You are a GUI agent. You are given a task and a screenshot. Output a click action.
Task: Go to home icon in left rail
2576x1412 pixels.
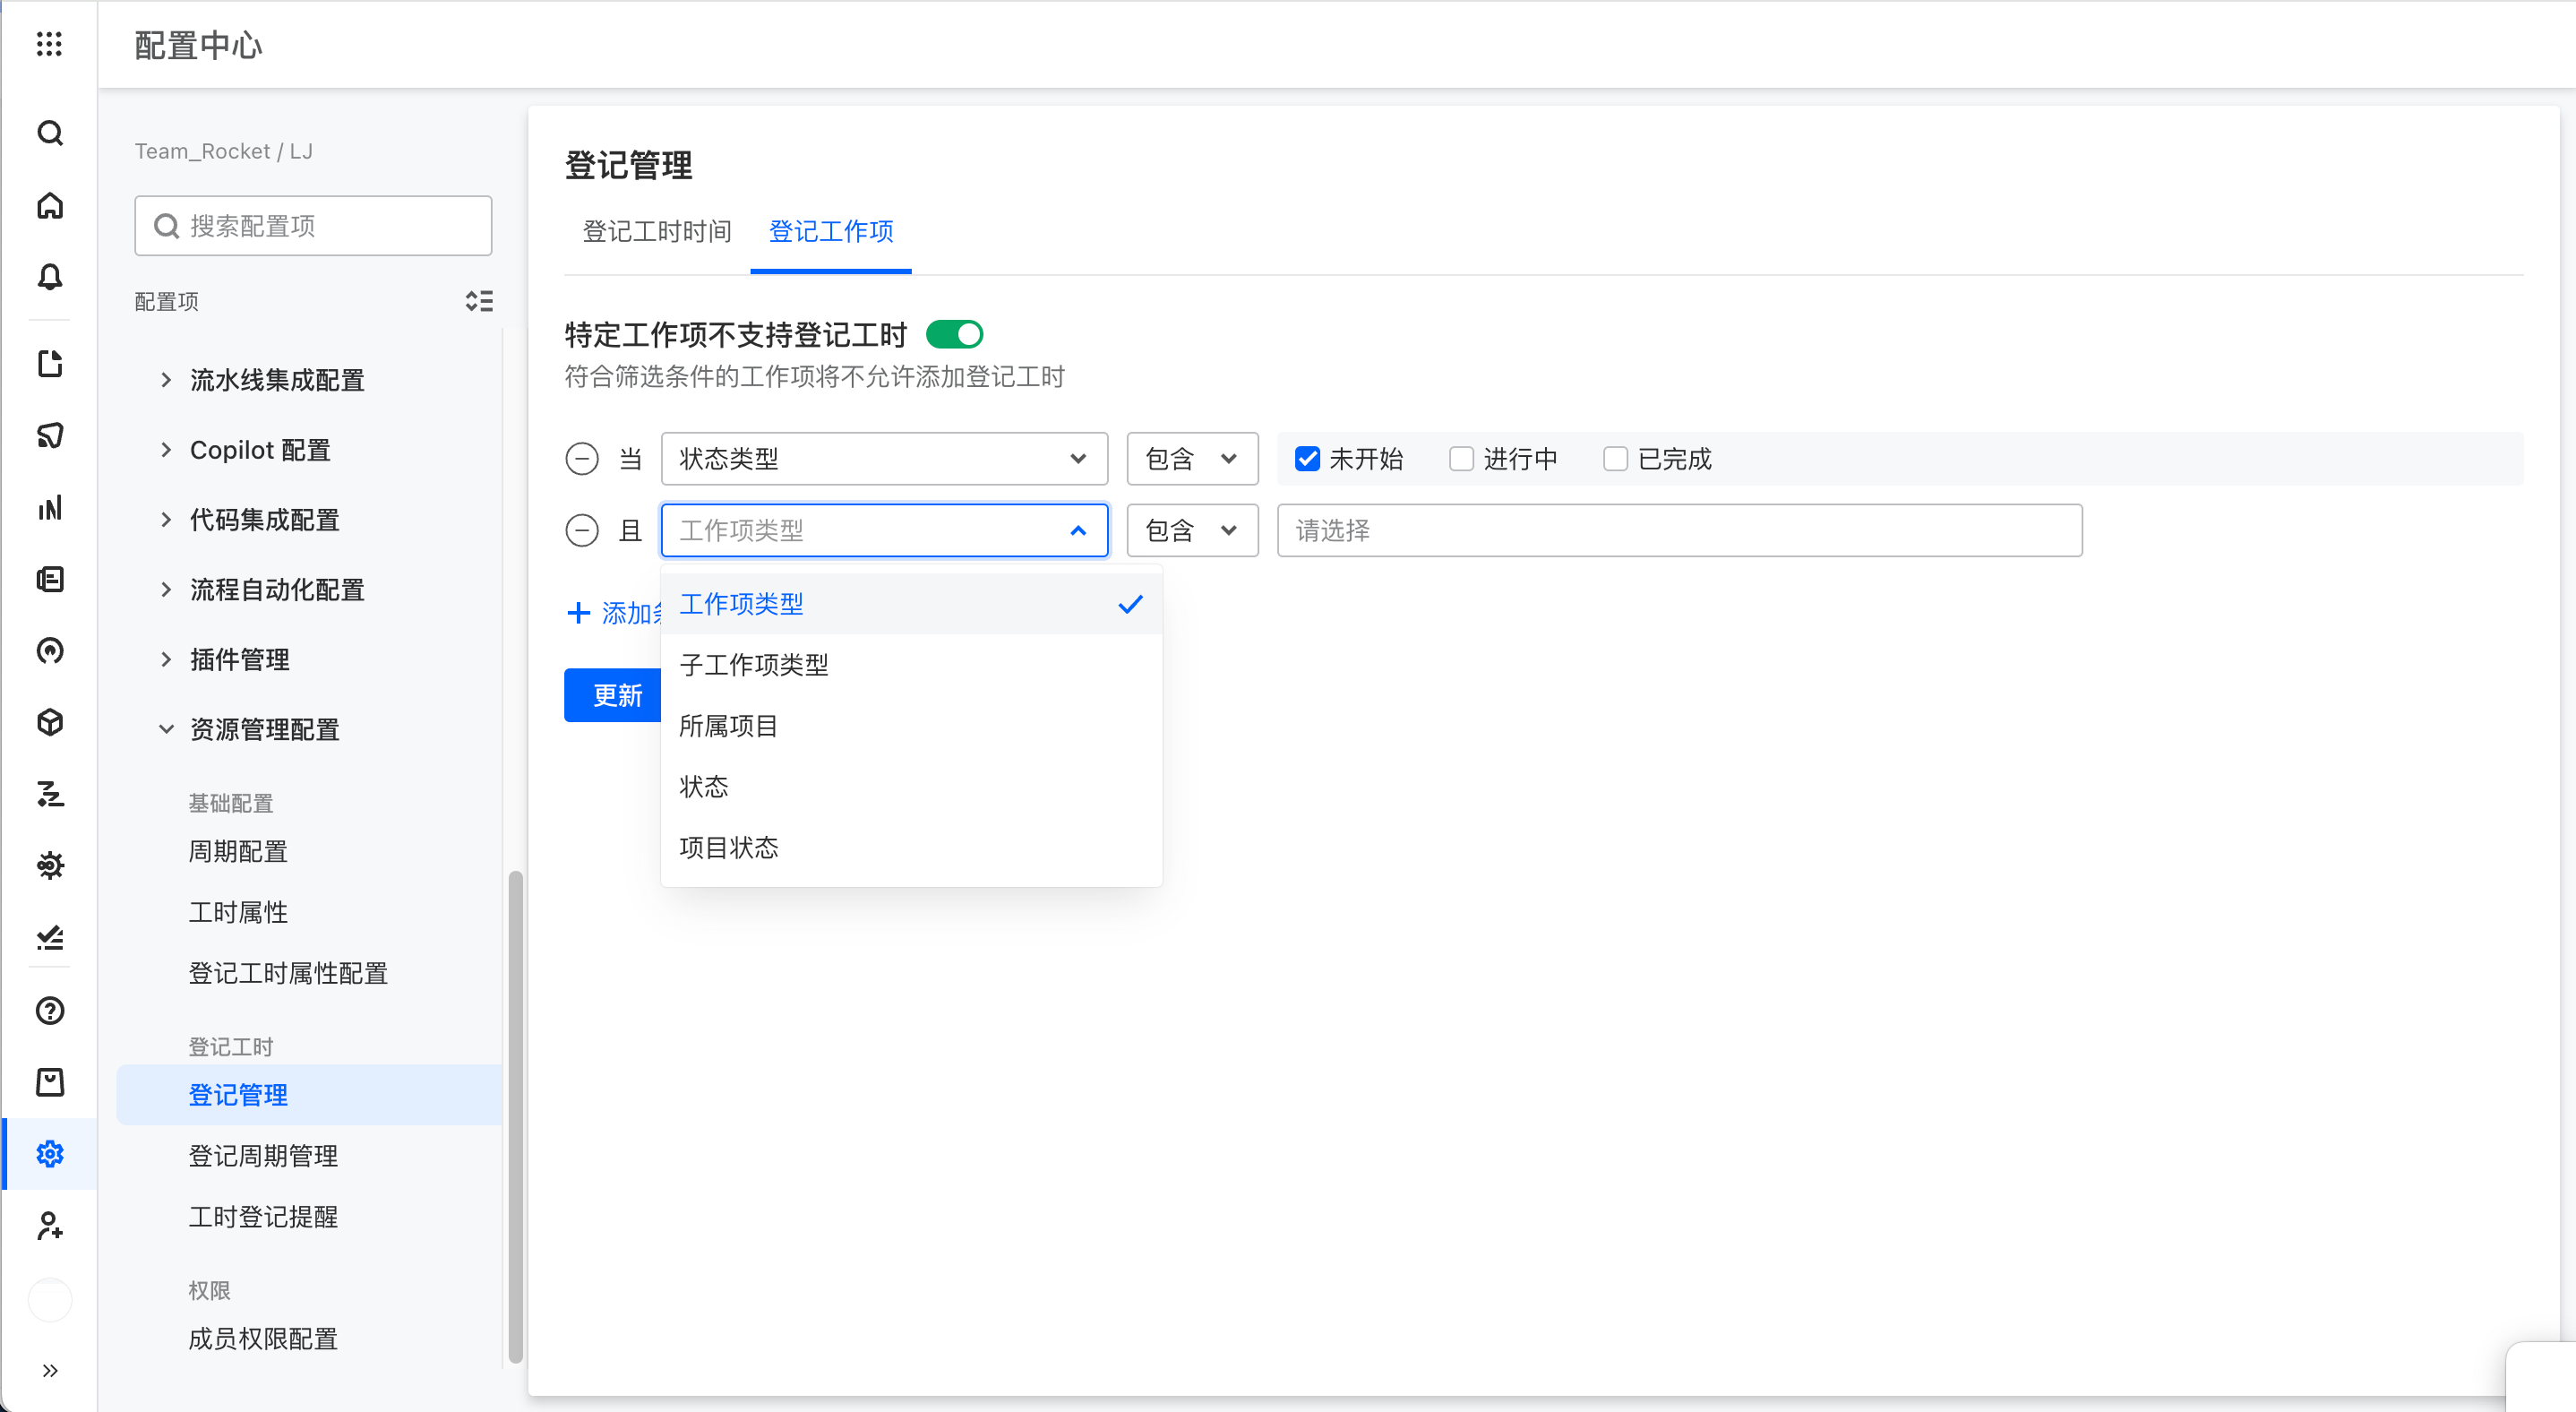click(49, 205)
